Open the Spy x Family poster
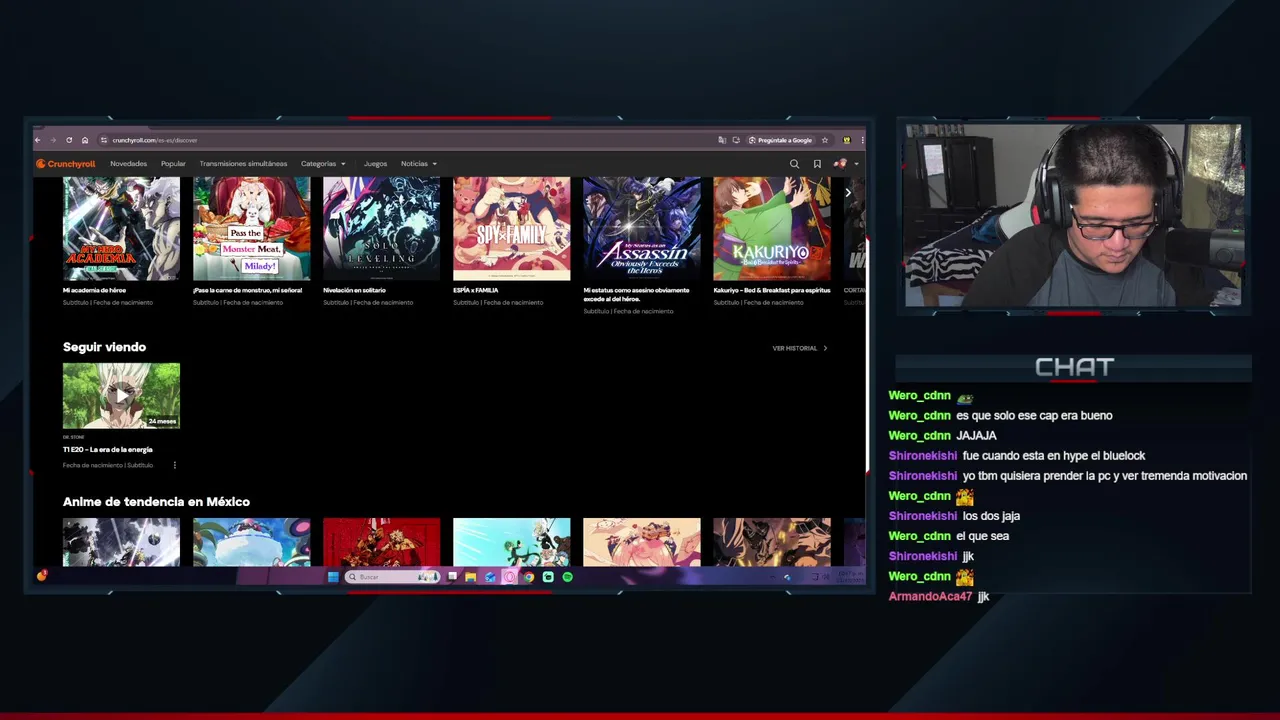 pyautogui.click(x=511, y=229)
